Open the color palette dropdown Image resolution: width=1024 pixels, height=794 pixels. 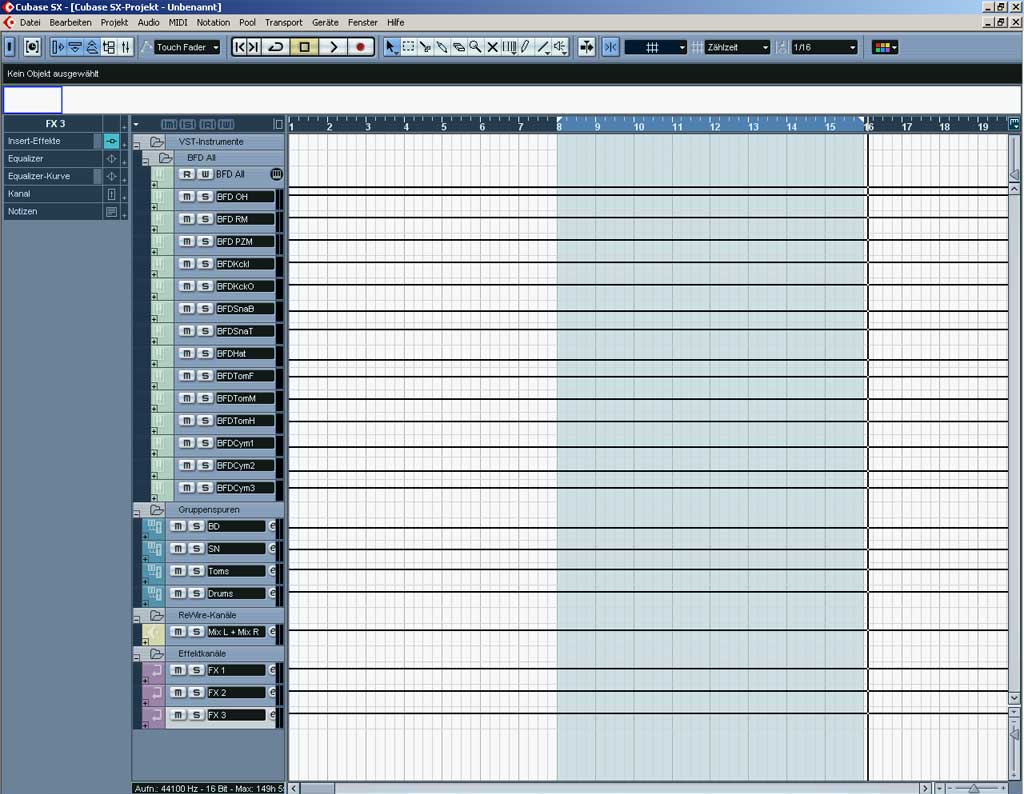[886, 47]
